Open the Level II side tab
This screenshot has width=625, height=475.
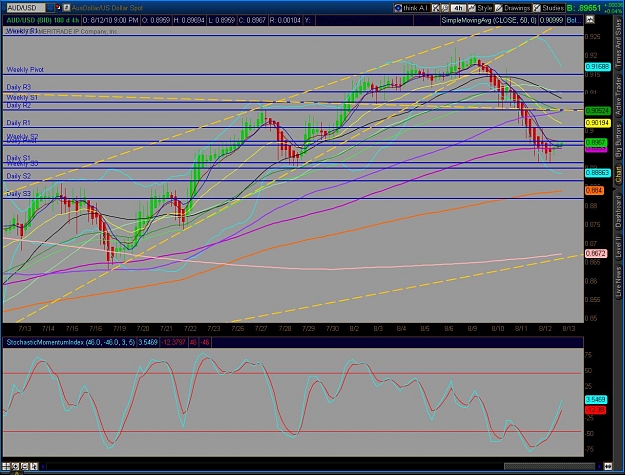point(618,247)
